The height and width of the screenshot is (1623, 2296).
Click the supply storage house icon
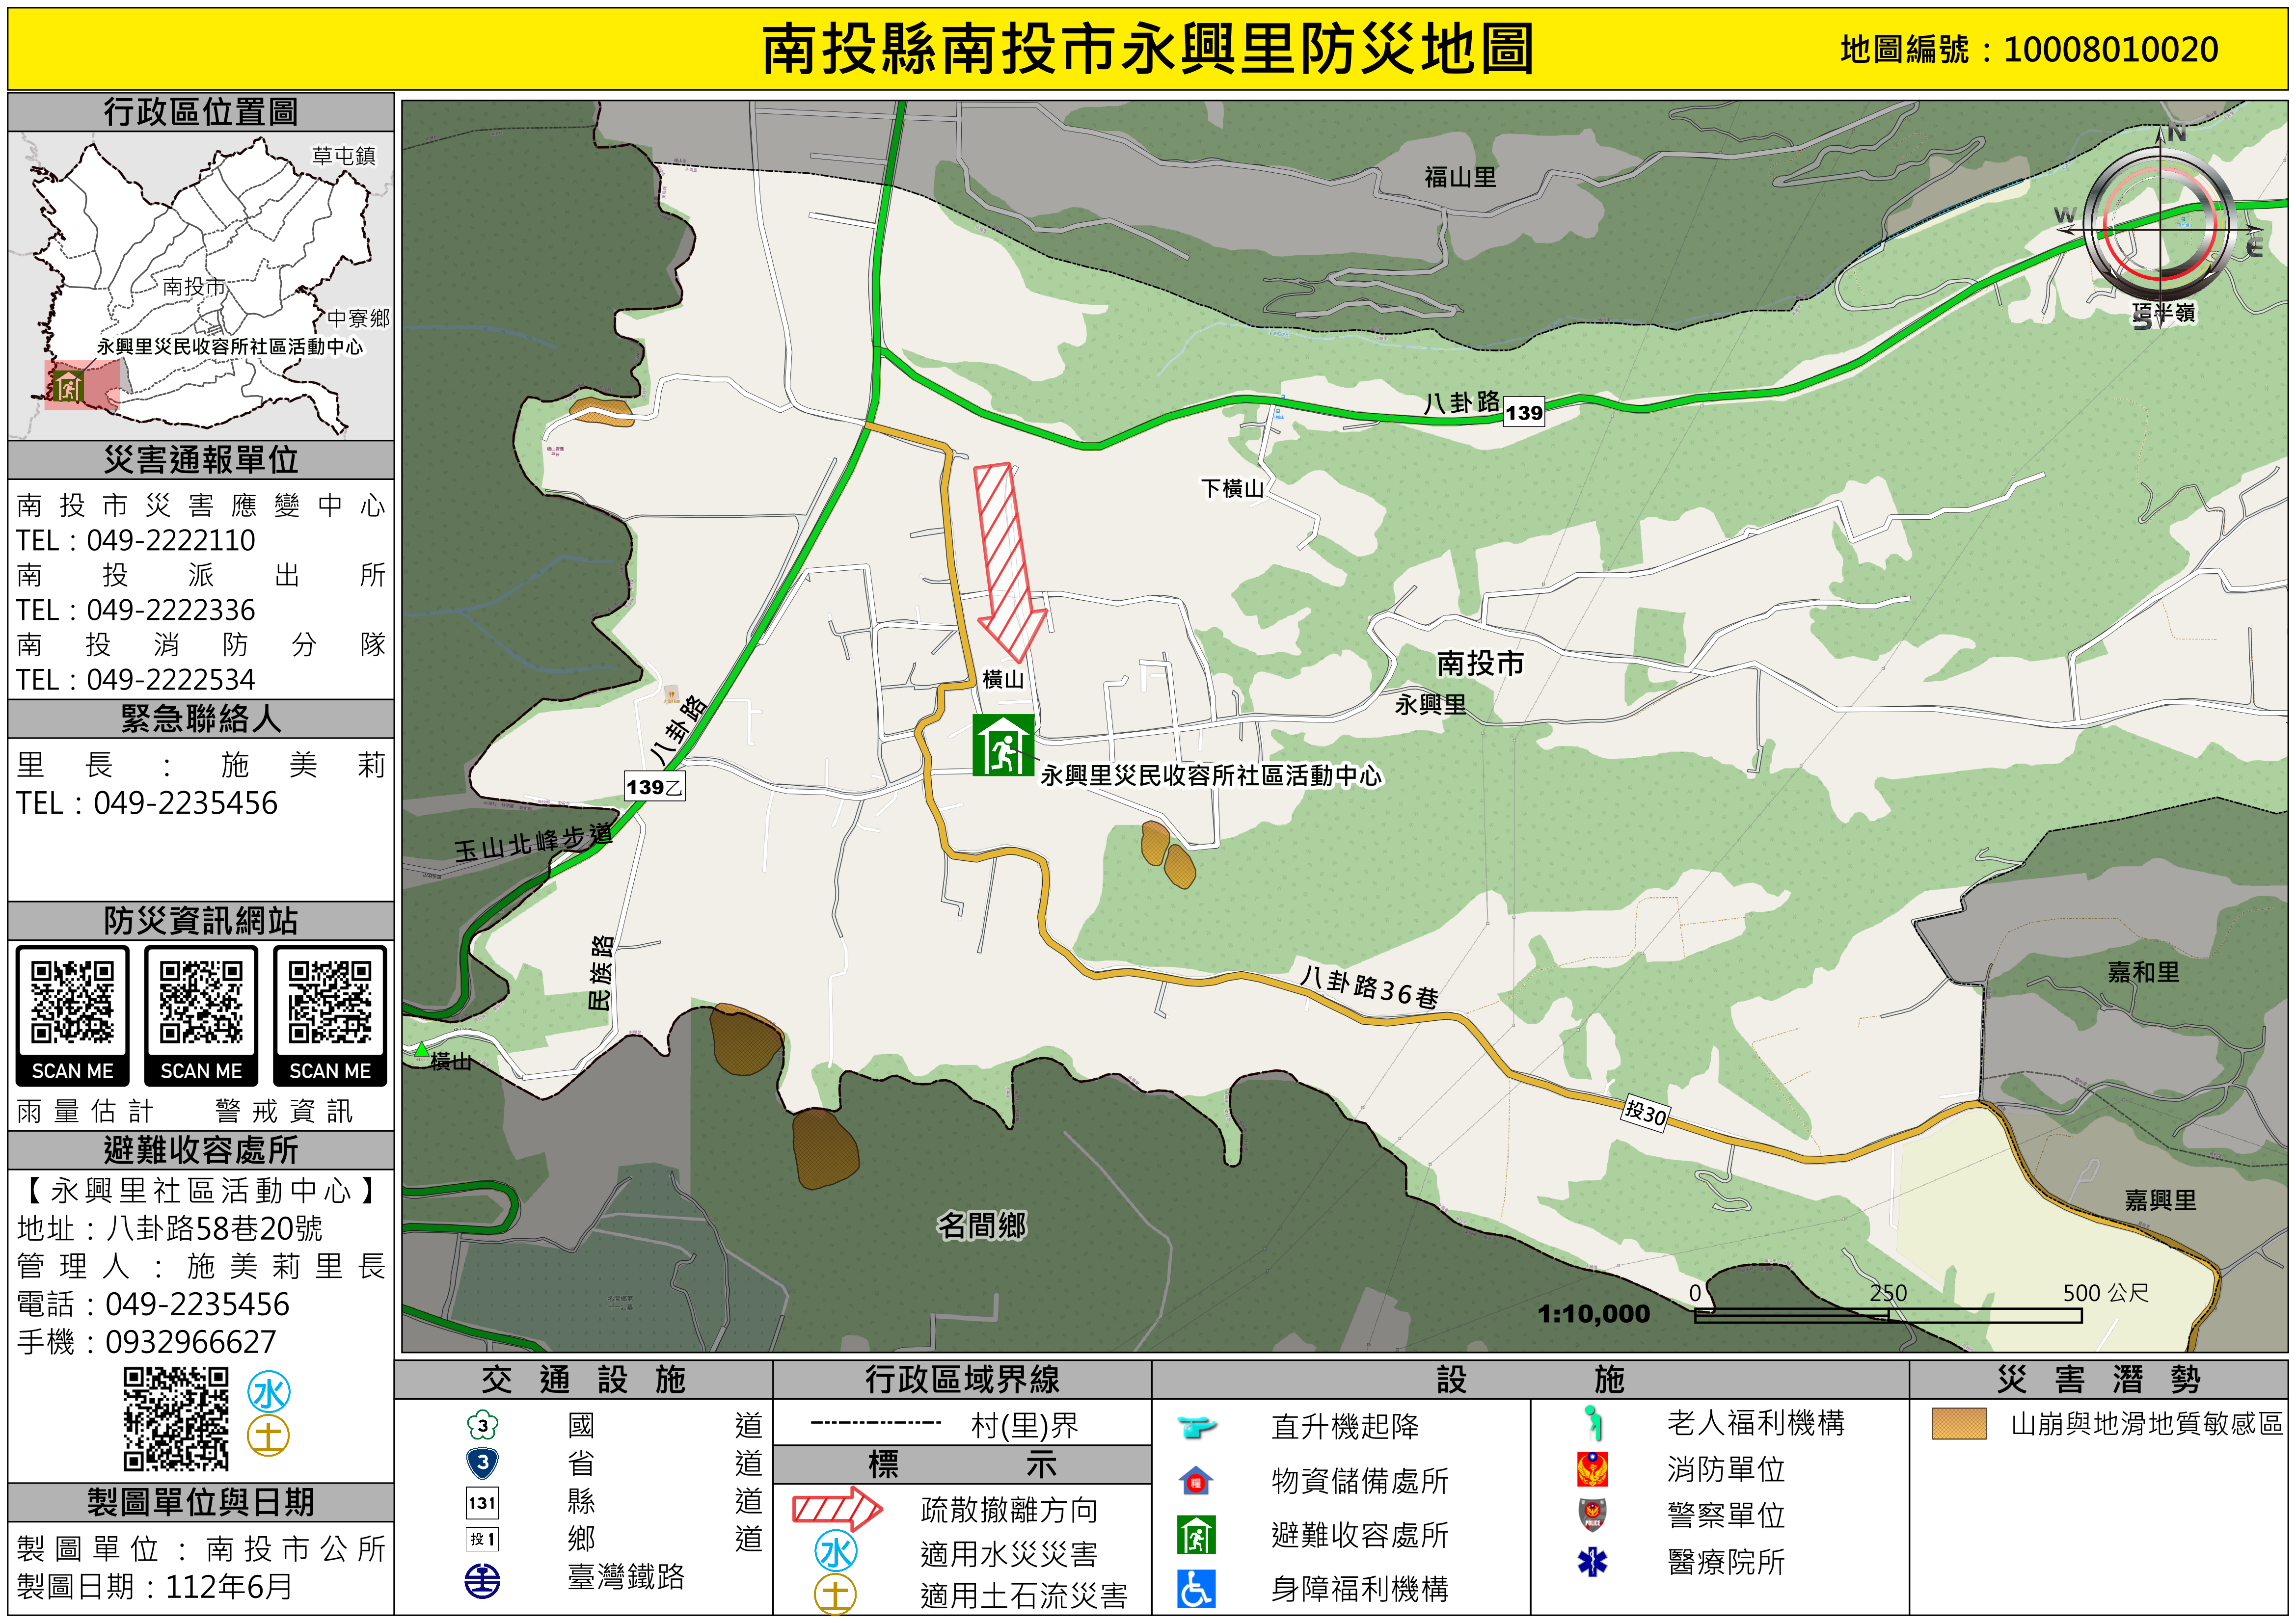pos(1196,1480)
